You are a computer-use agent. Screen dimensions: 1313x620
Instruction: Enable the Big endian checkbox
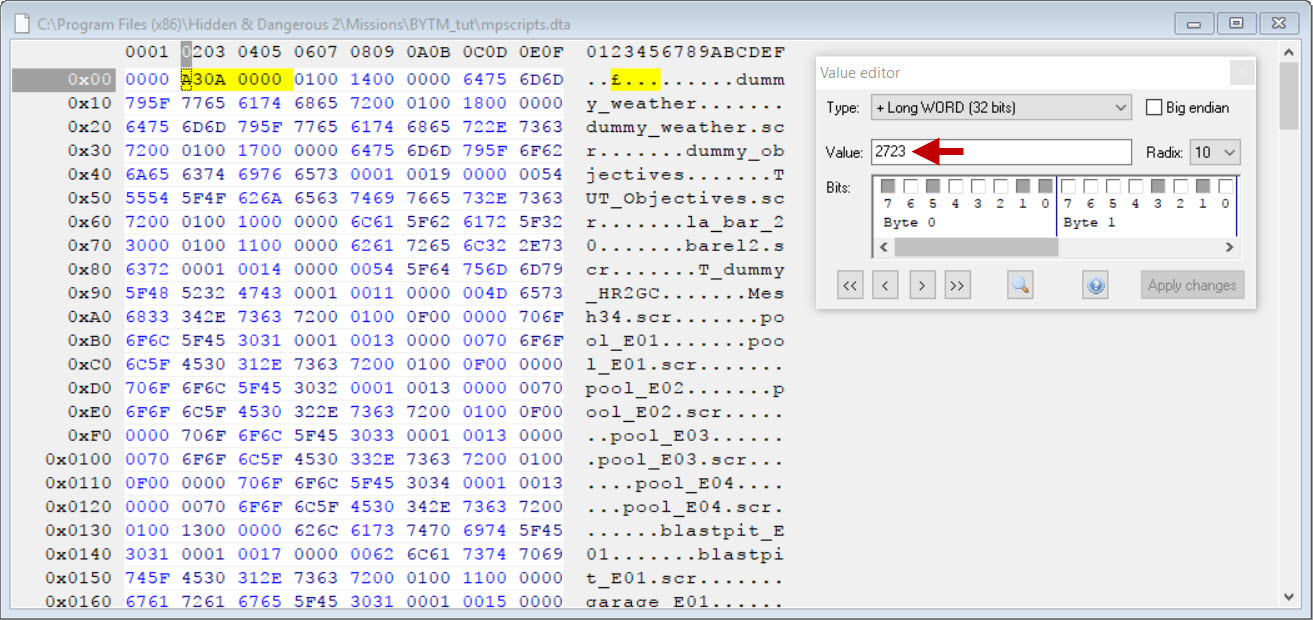[x=1154, y=107]
